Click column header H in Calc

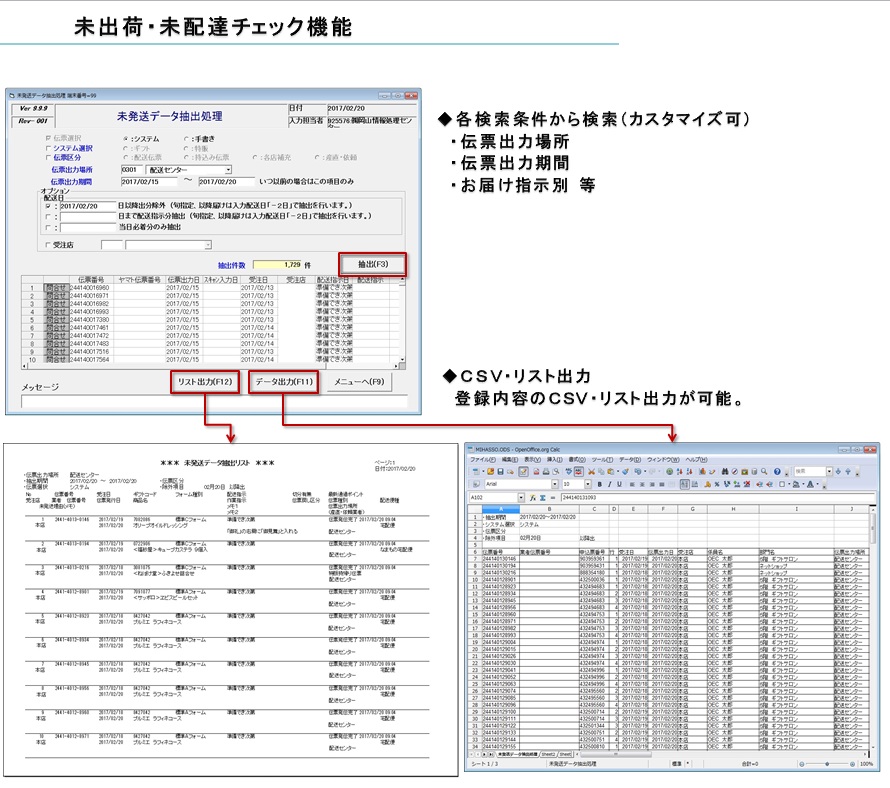(733, 509)
